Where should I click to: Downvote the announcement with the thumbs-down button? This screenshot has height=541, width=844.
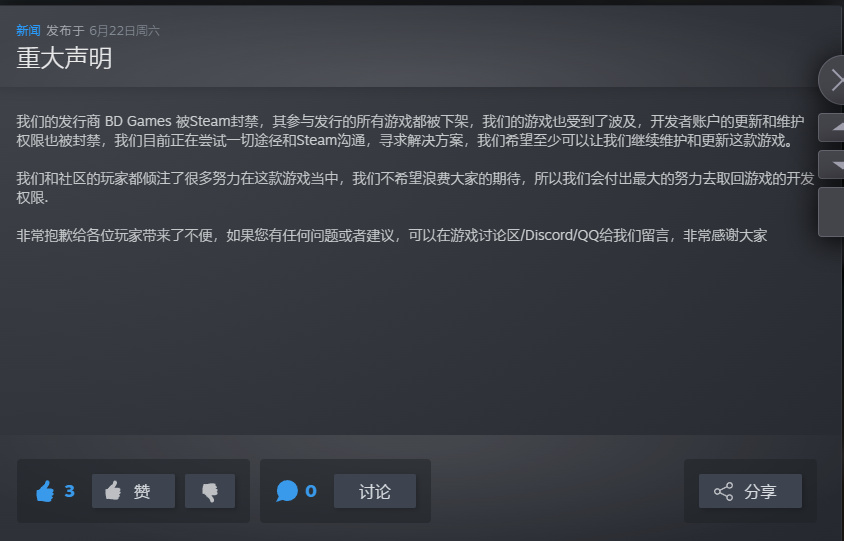click(x=210, y=491)
